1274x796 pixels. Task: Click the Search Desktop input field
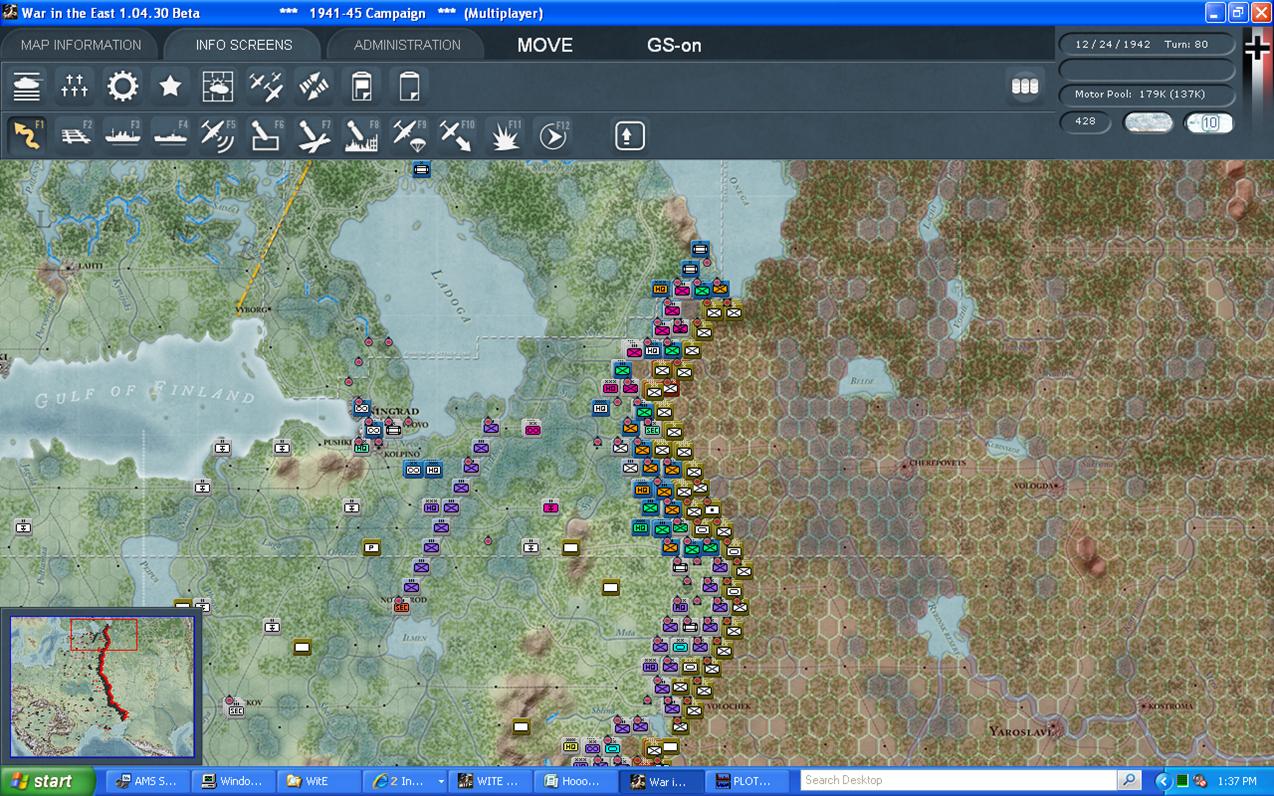(x=959, y=780)
